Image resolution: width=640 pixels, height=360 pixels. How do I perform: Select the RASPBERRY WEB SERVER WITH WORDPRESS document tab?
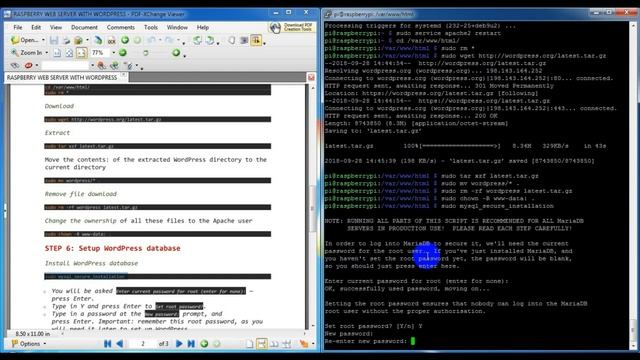coord(62,77)
